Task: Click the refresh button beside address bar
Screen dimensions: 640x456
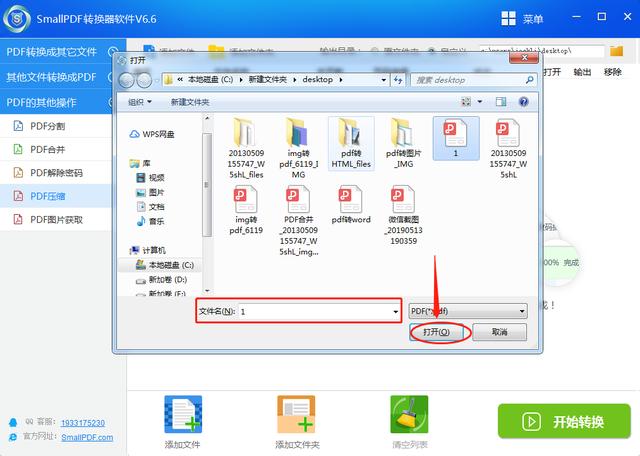Action: pos(398,80)
